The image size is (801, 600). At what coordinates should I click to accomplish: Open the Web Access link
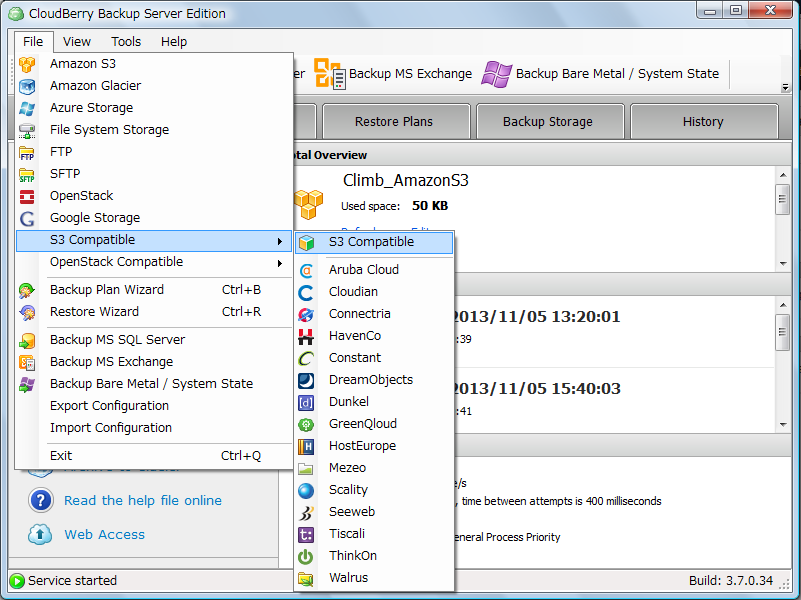click(104, 535)
